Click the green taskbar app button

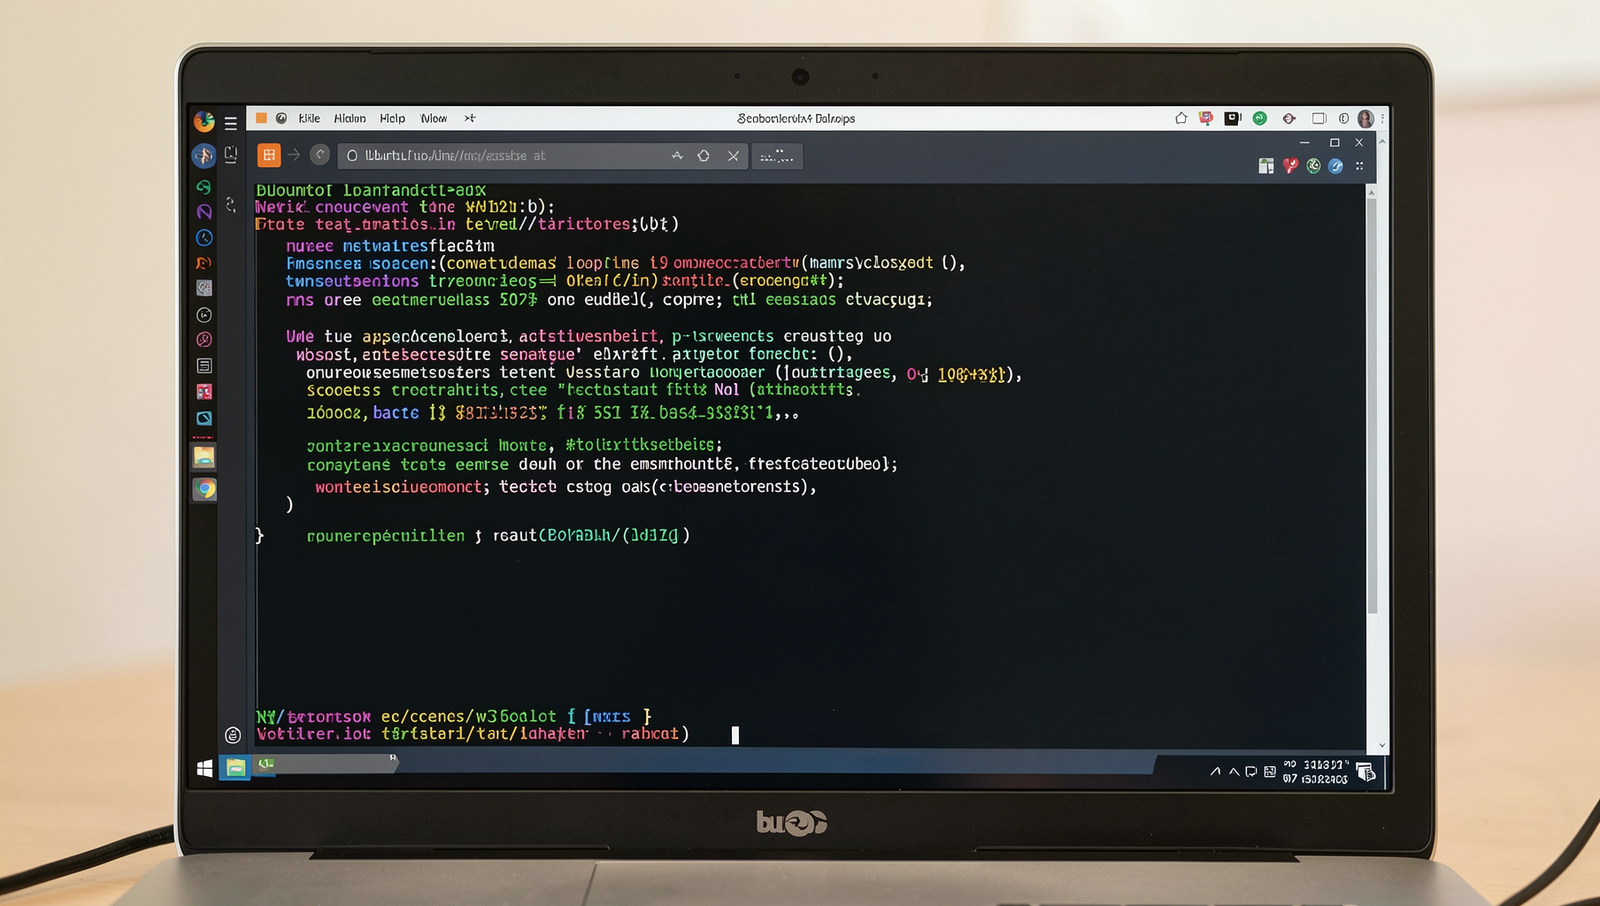(x=266, y=764)
